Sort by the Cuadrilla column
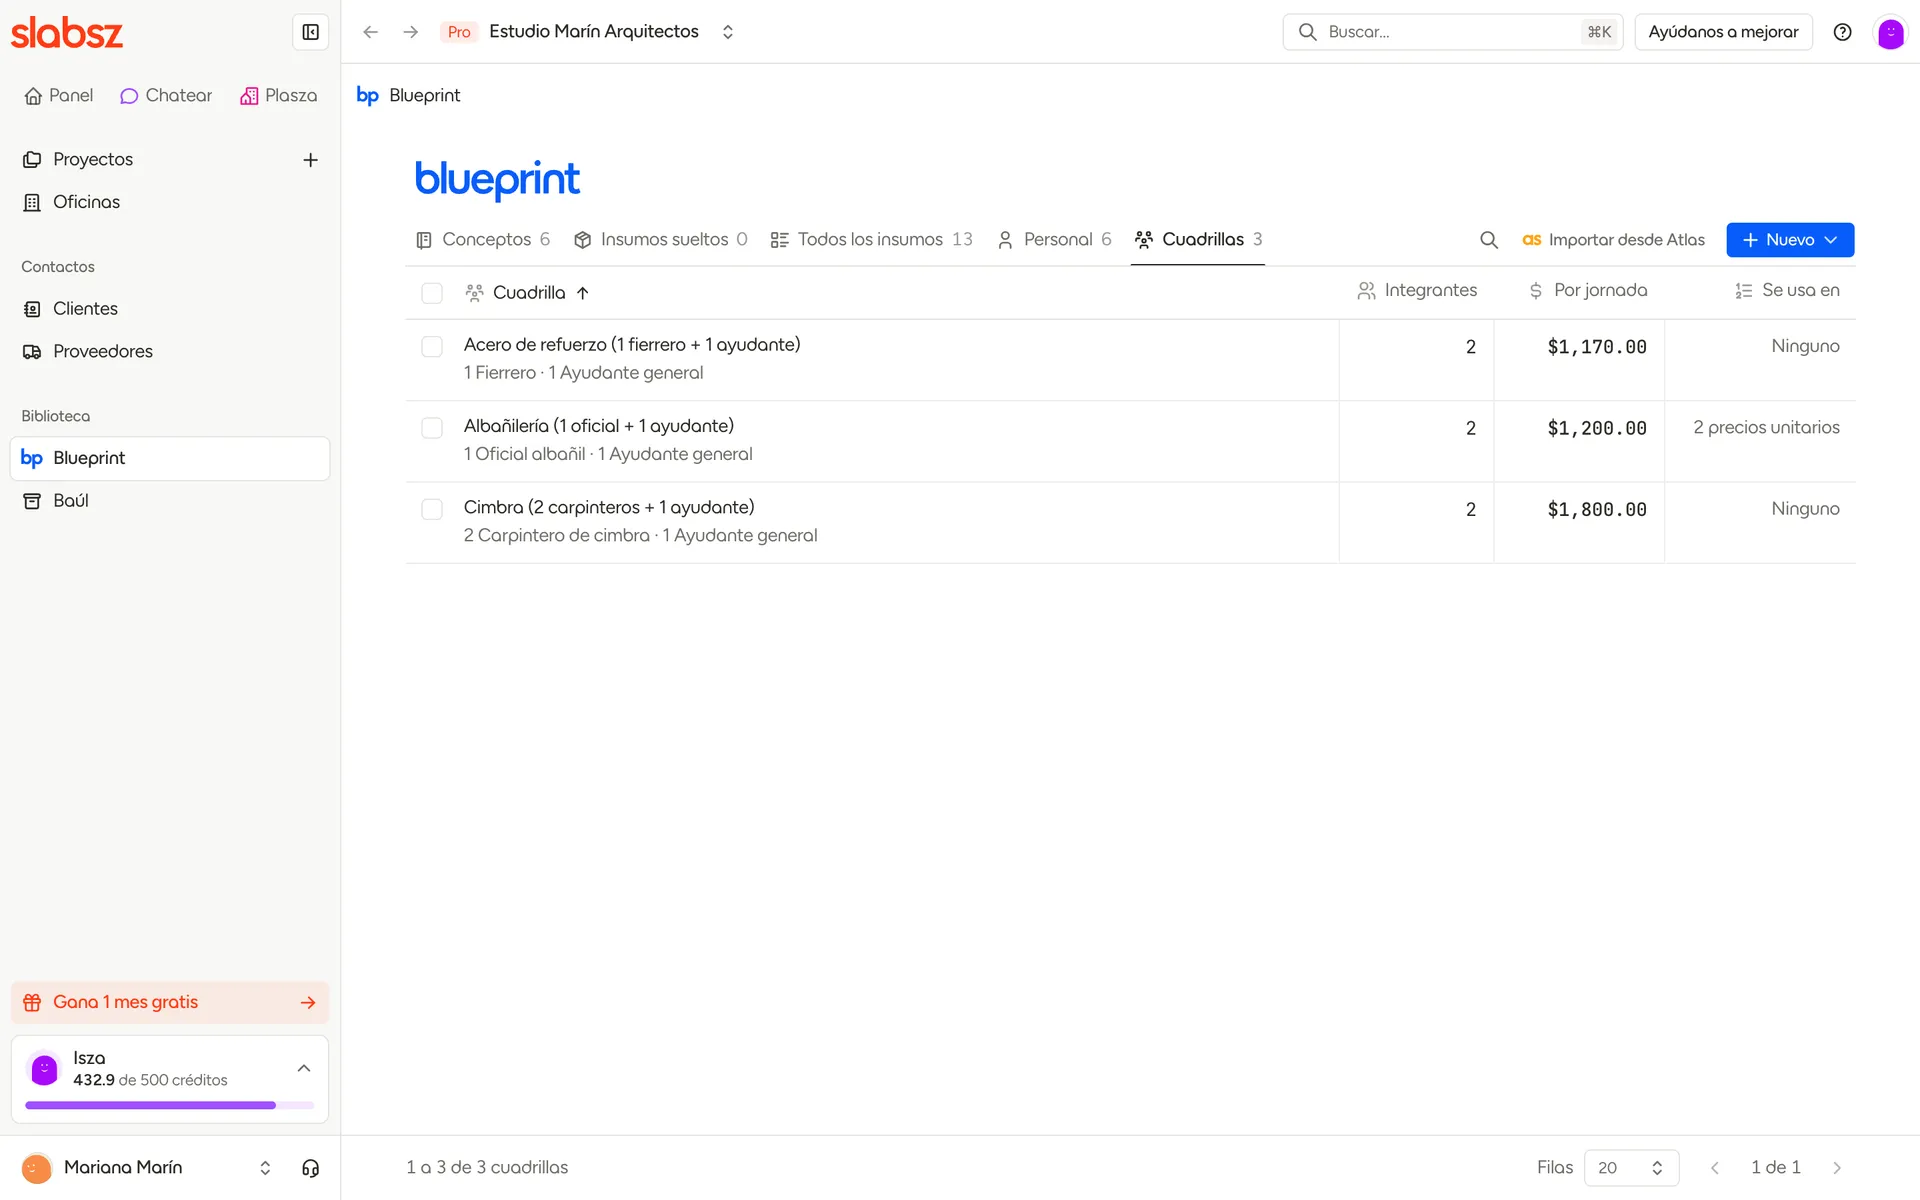This screenshot has width=1920, height=1200. coord(528,293)
